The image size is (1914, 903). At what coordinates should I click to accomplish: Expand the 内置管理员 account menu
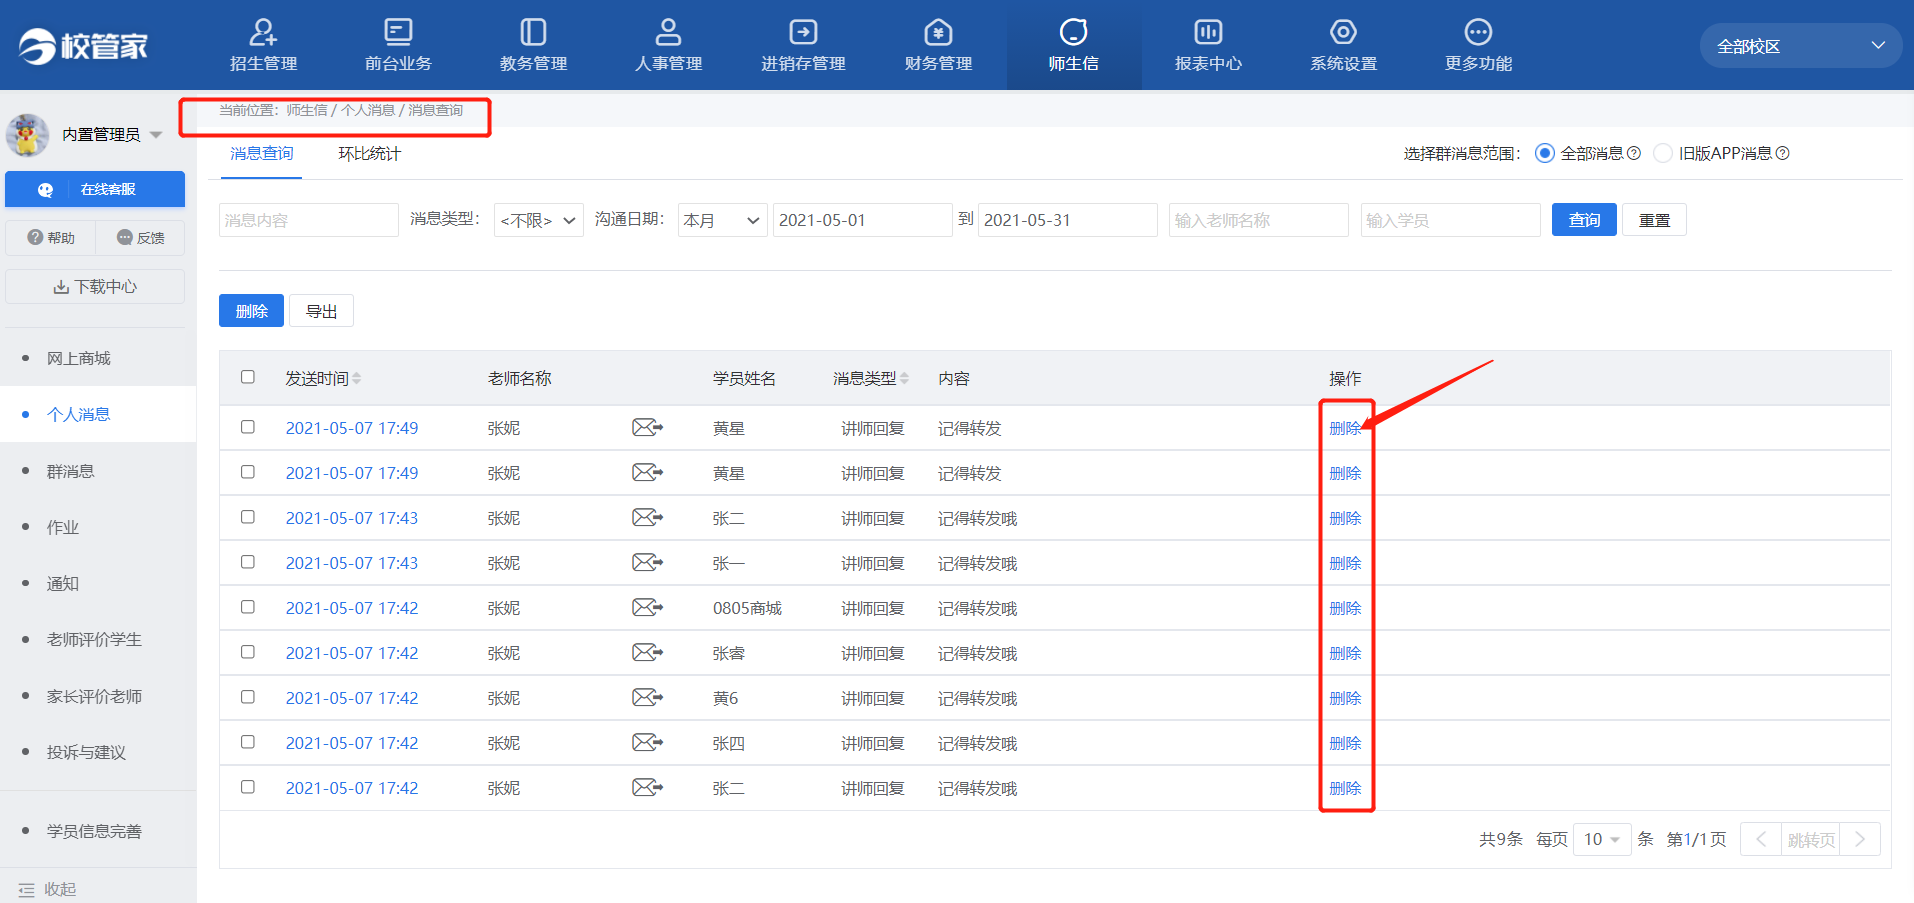(x=156, y=135)
